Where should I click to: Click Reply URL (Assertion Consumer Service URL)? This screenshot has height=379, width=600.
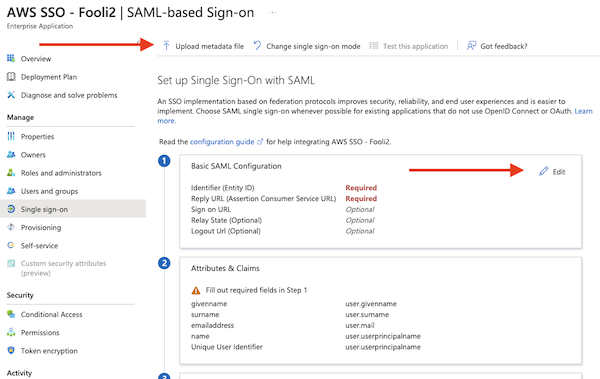(x=263, y=198)
